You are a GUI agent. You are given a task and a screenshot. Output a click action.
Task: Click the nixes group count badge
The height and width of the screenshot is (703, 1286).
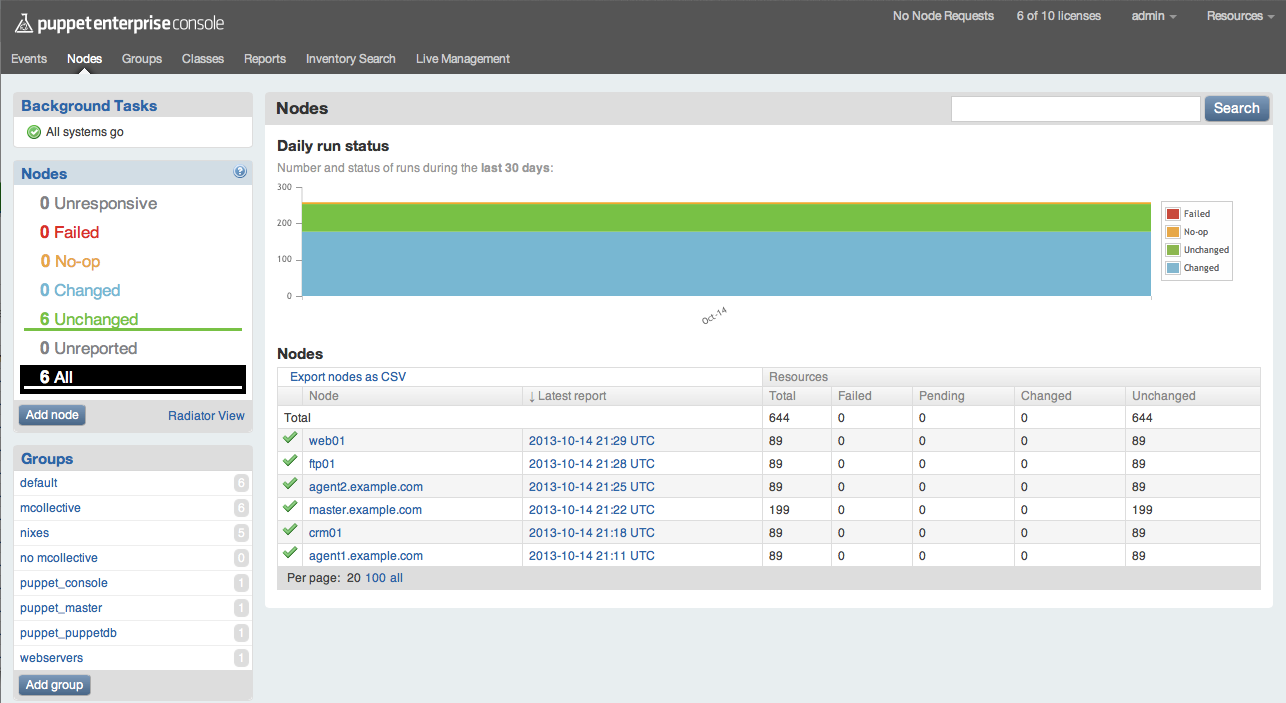pyautogui.click(x=240, y=533)
